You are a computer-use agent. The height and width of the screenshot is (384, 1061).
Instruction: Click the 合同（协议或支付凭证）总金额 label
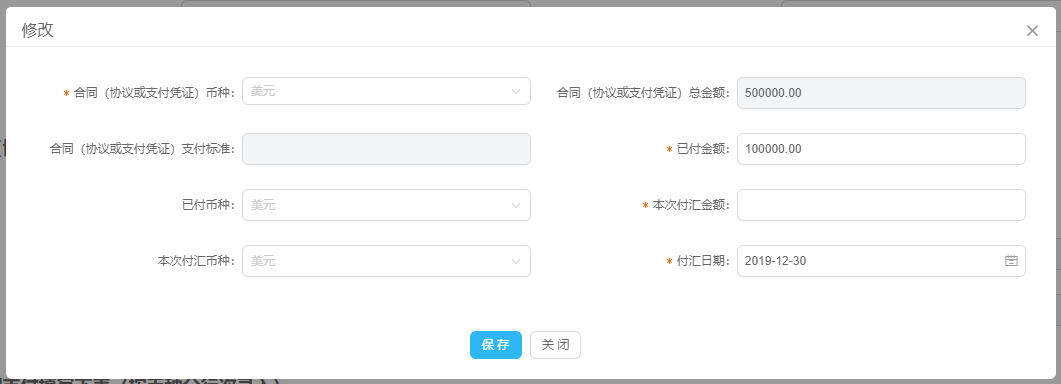(644, 93)
